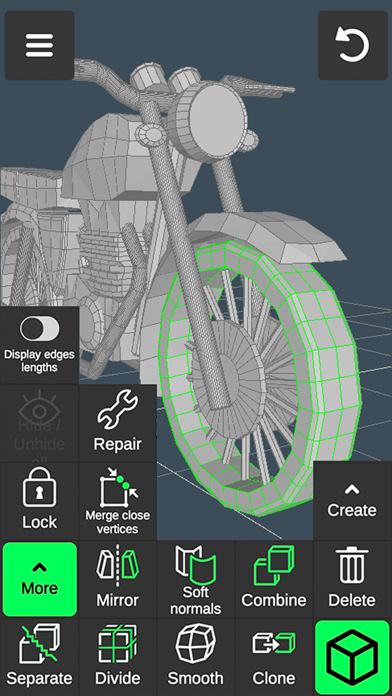Select the Repair wrench tool
This screenshot has width=392, height=696.
coord(118,423)
